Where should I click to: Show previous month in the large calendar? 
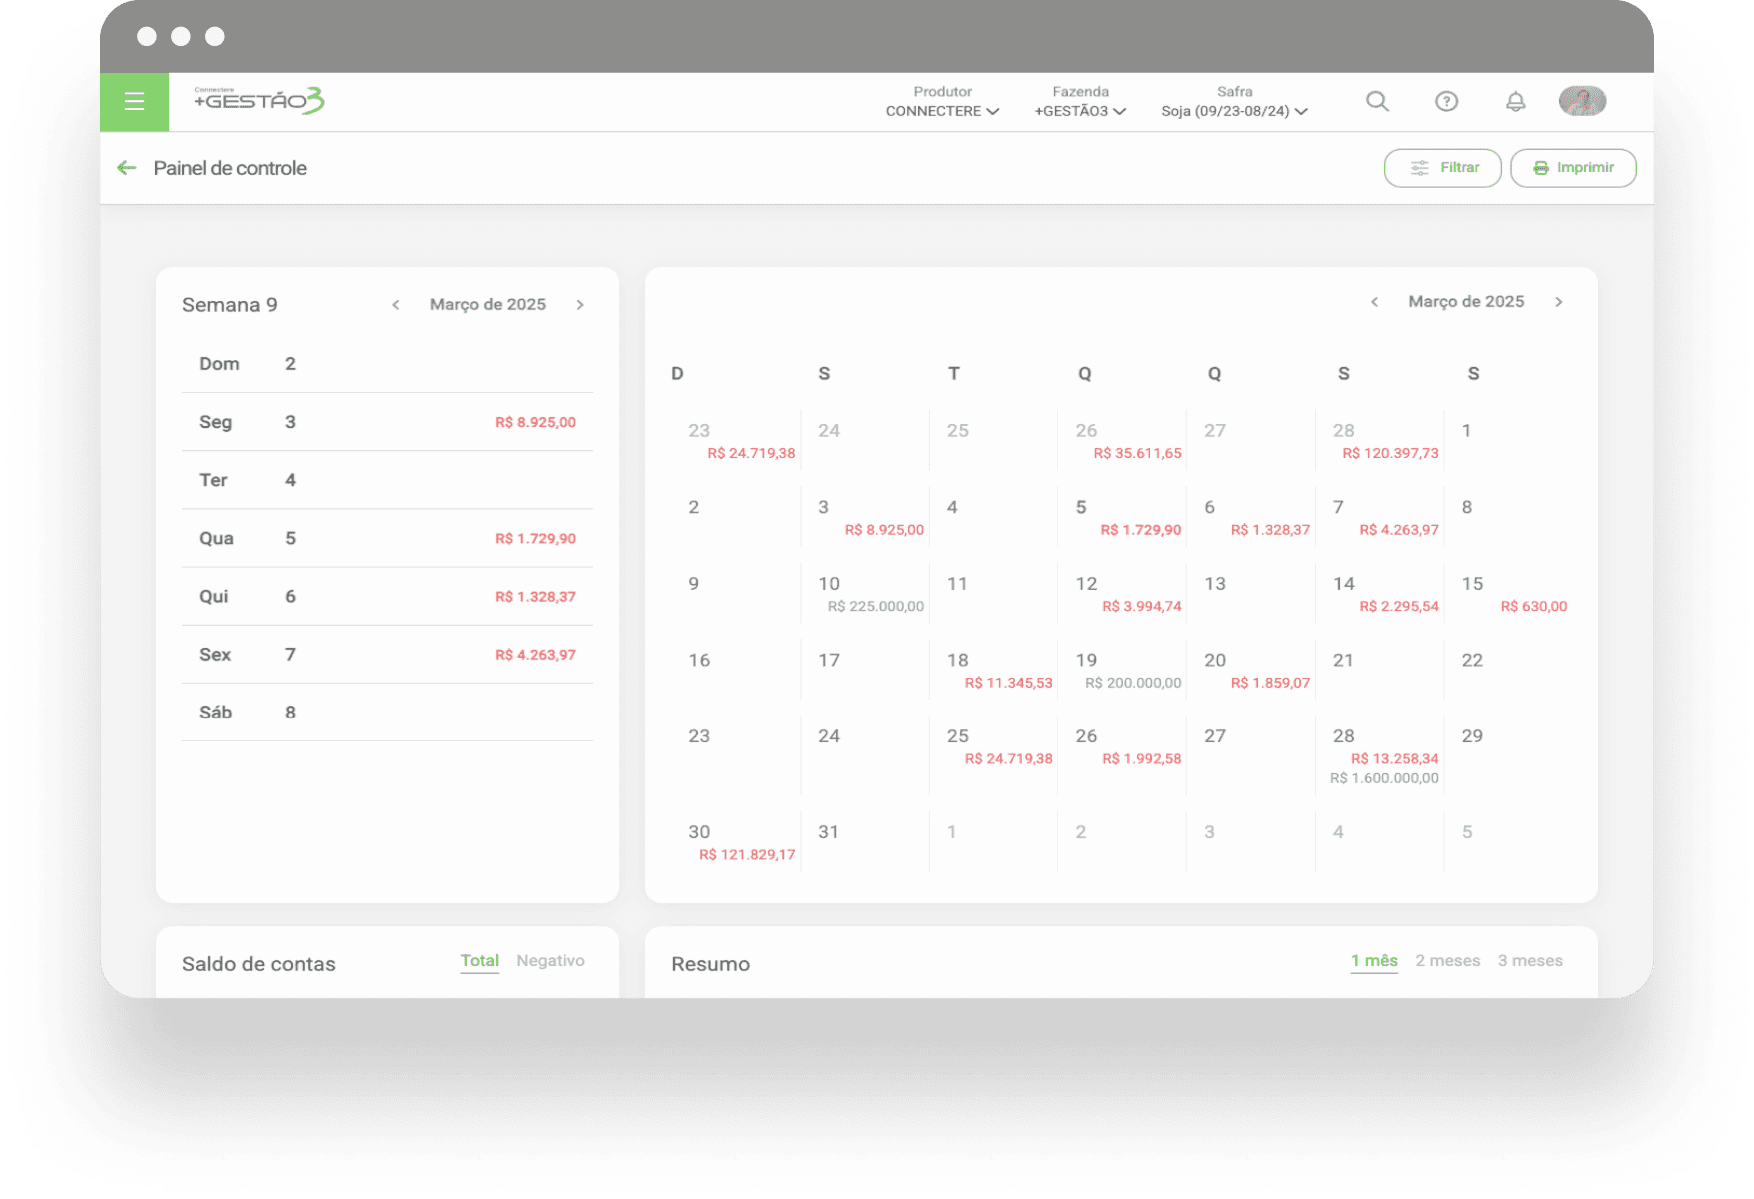pyautogui.click(x=1374, y=302)
